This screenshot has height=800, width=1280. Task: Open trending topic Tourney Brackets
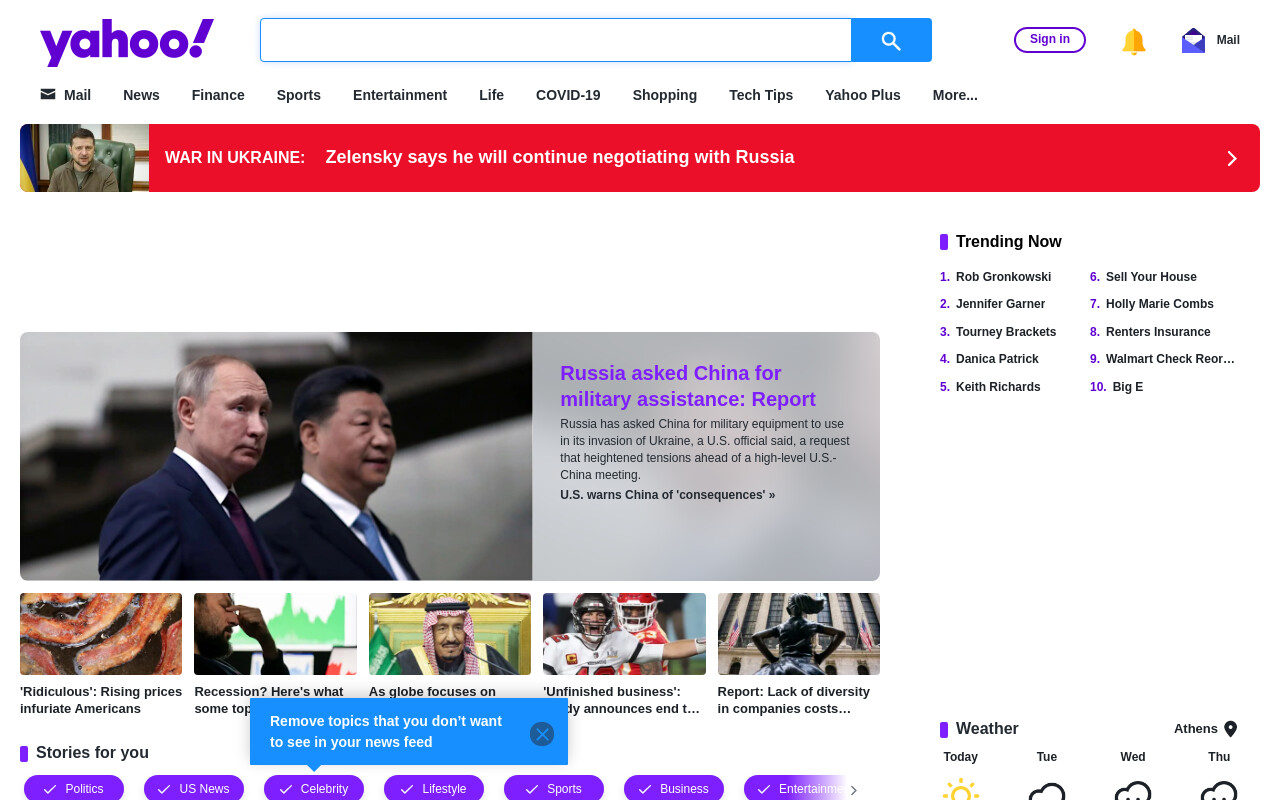[1006, 332]
